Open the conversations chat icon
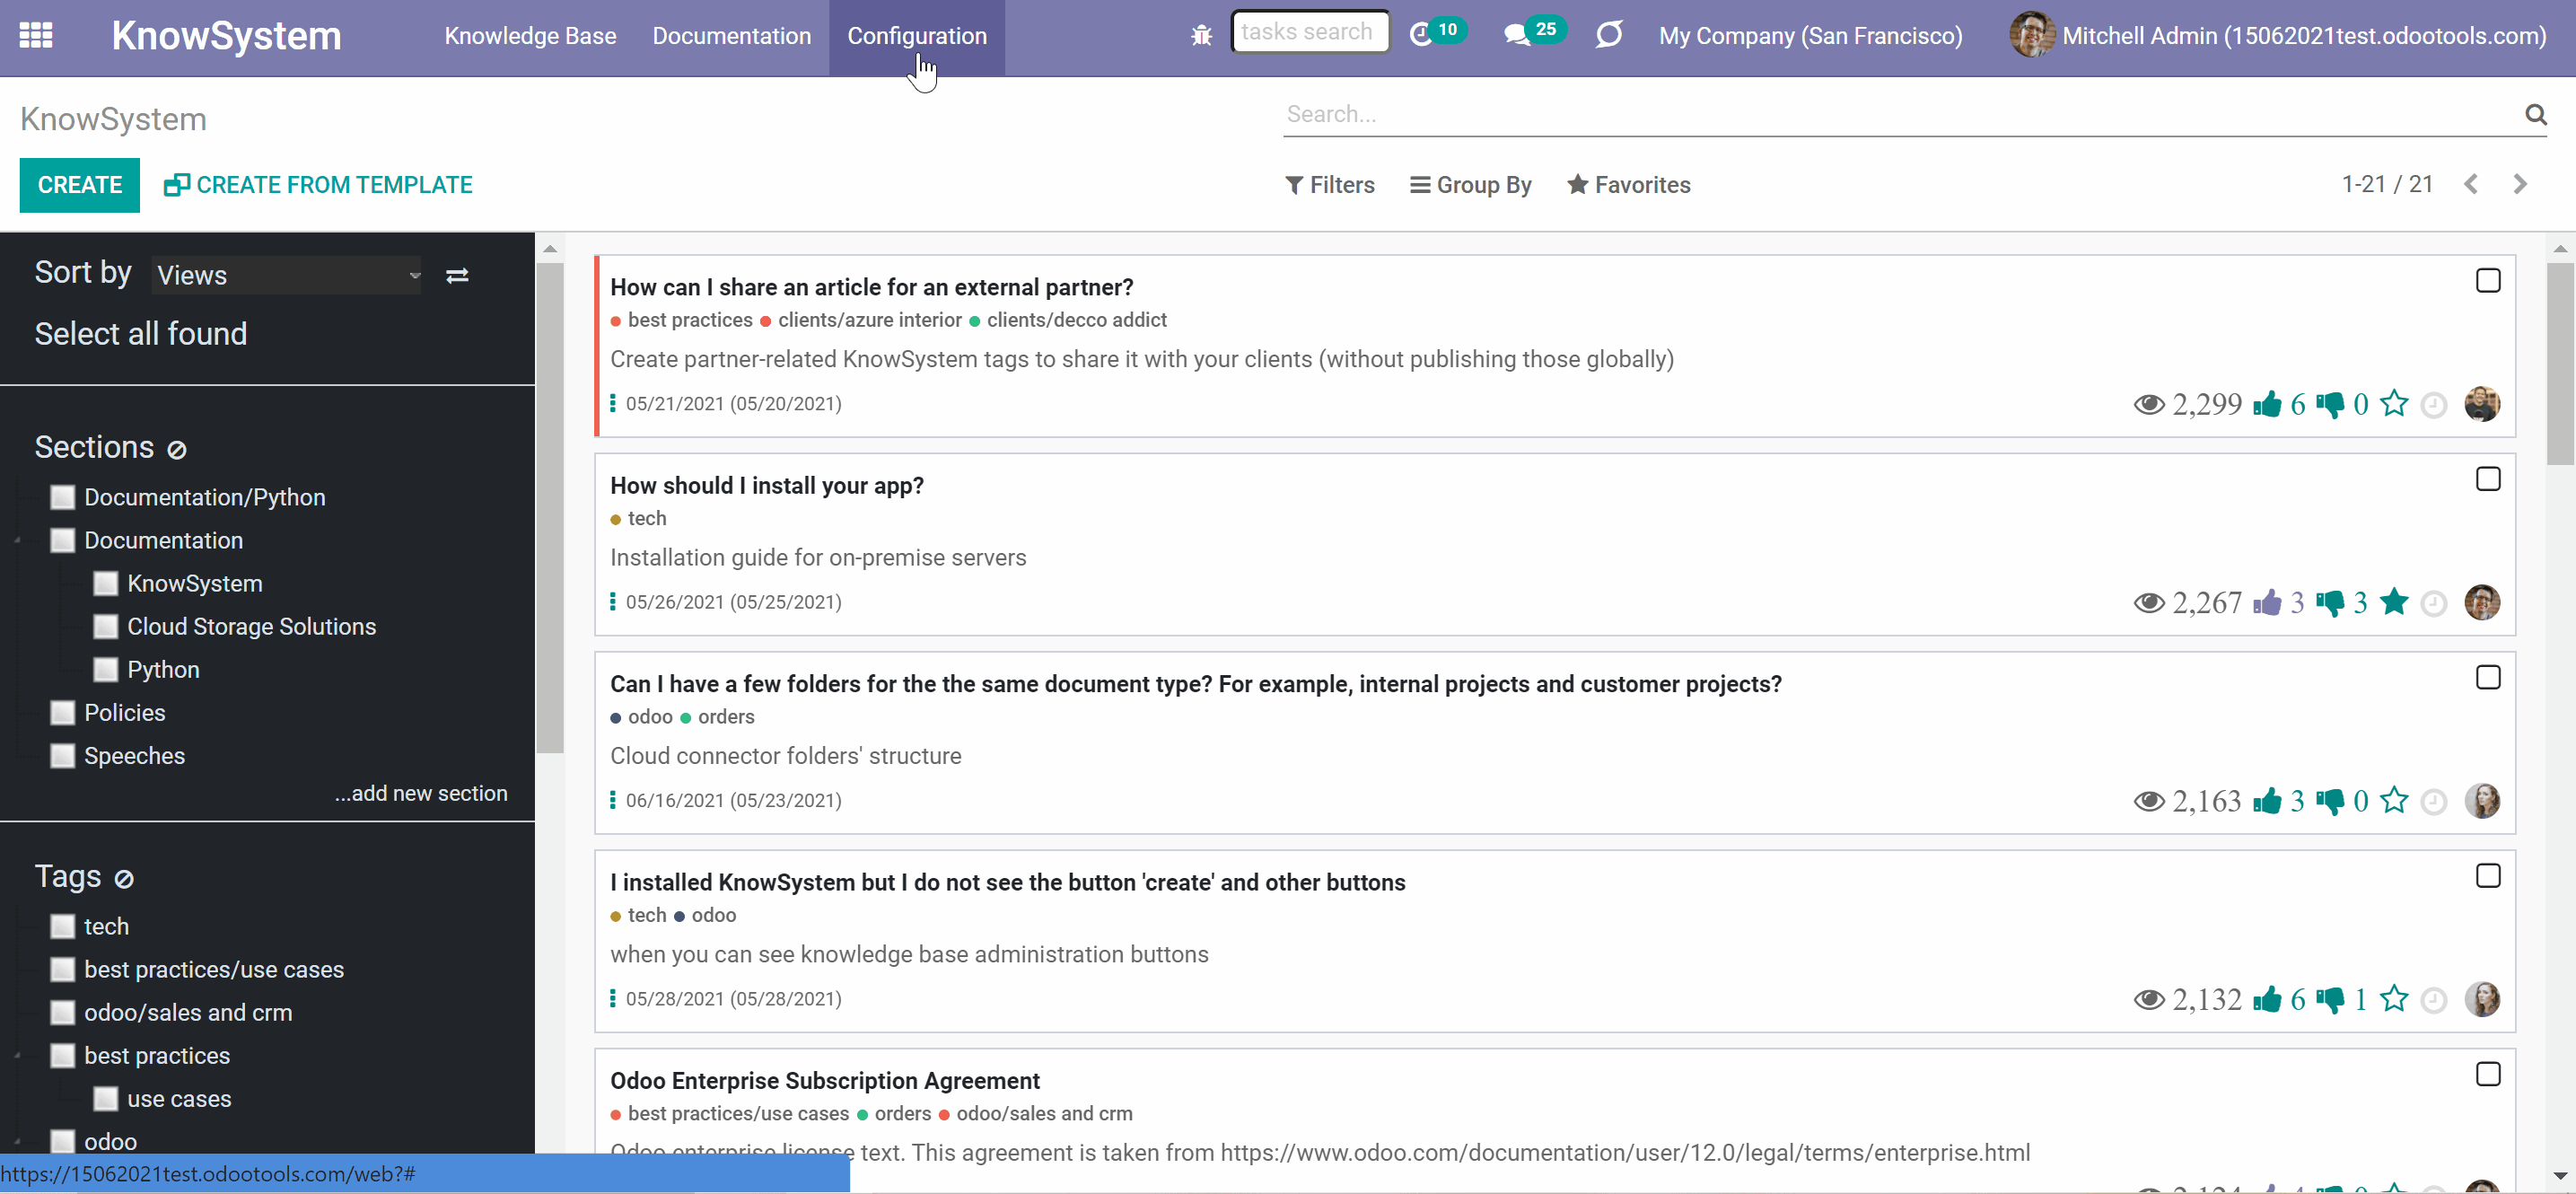 1516,35
